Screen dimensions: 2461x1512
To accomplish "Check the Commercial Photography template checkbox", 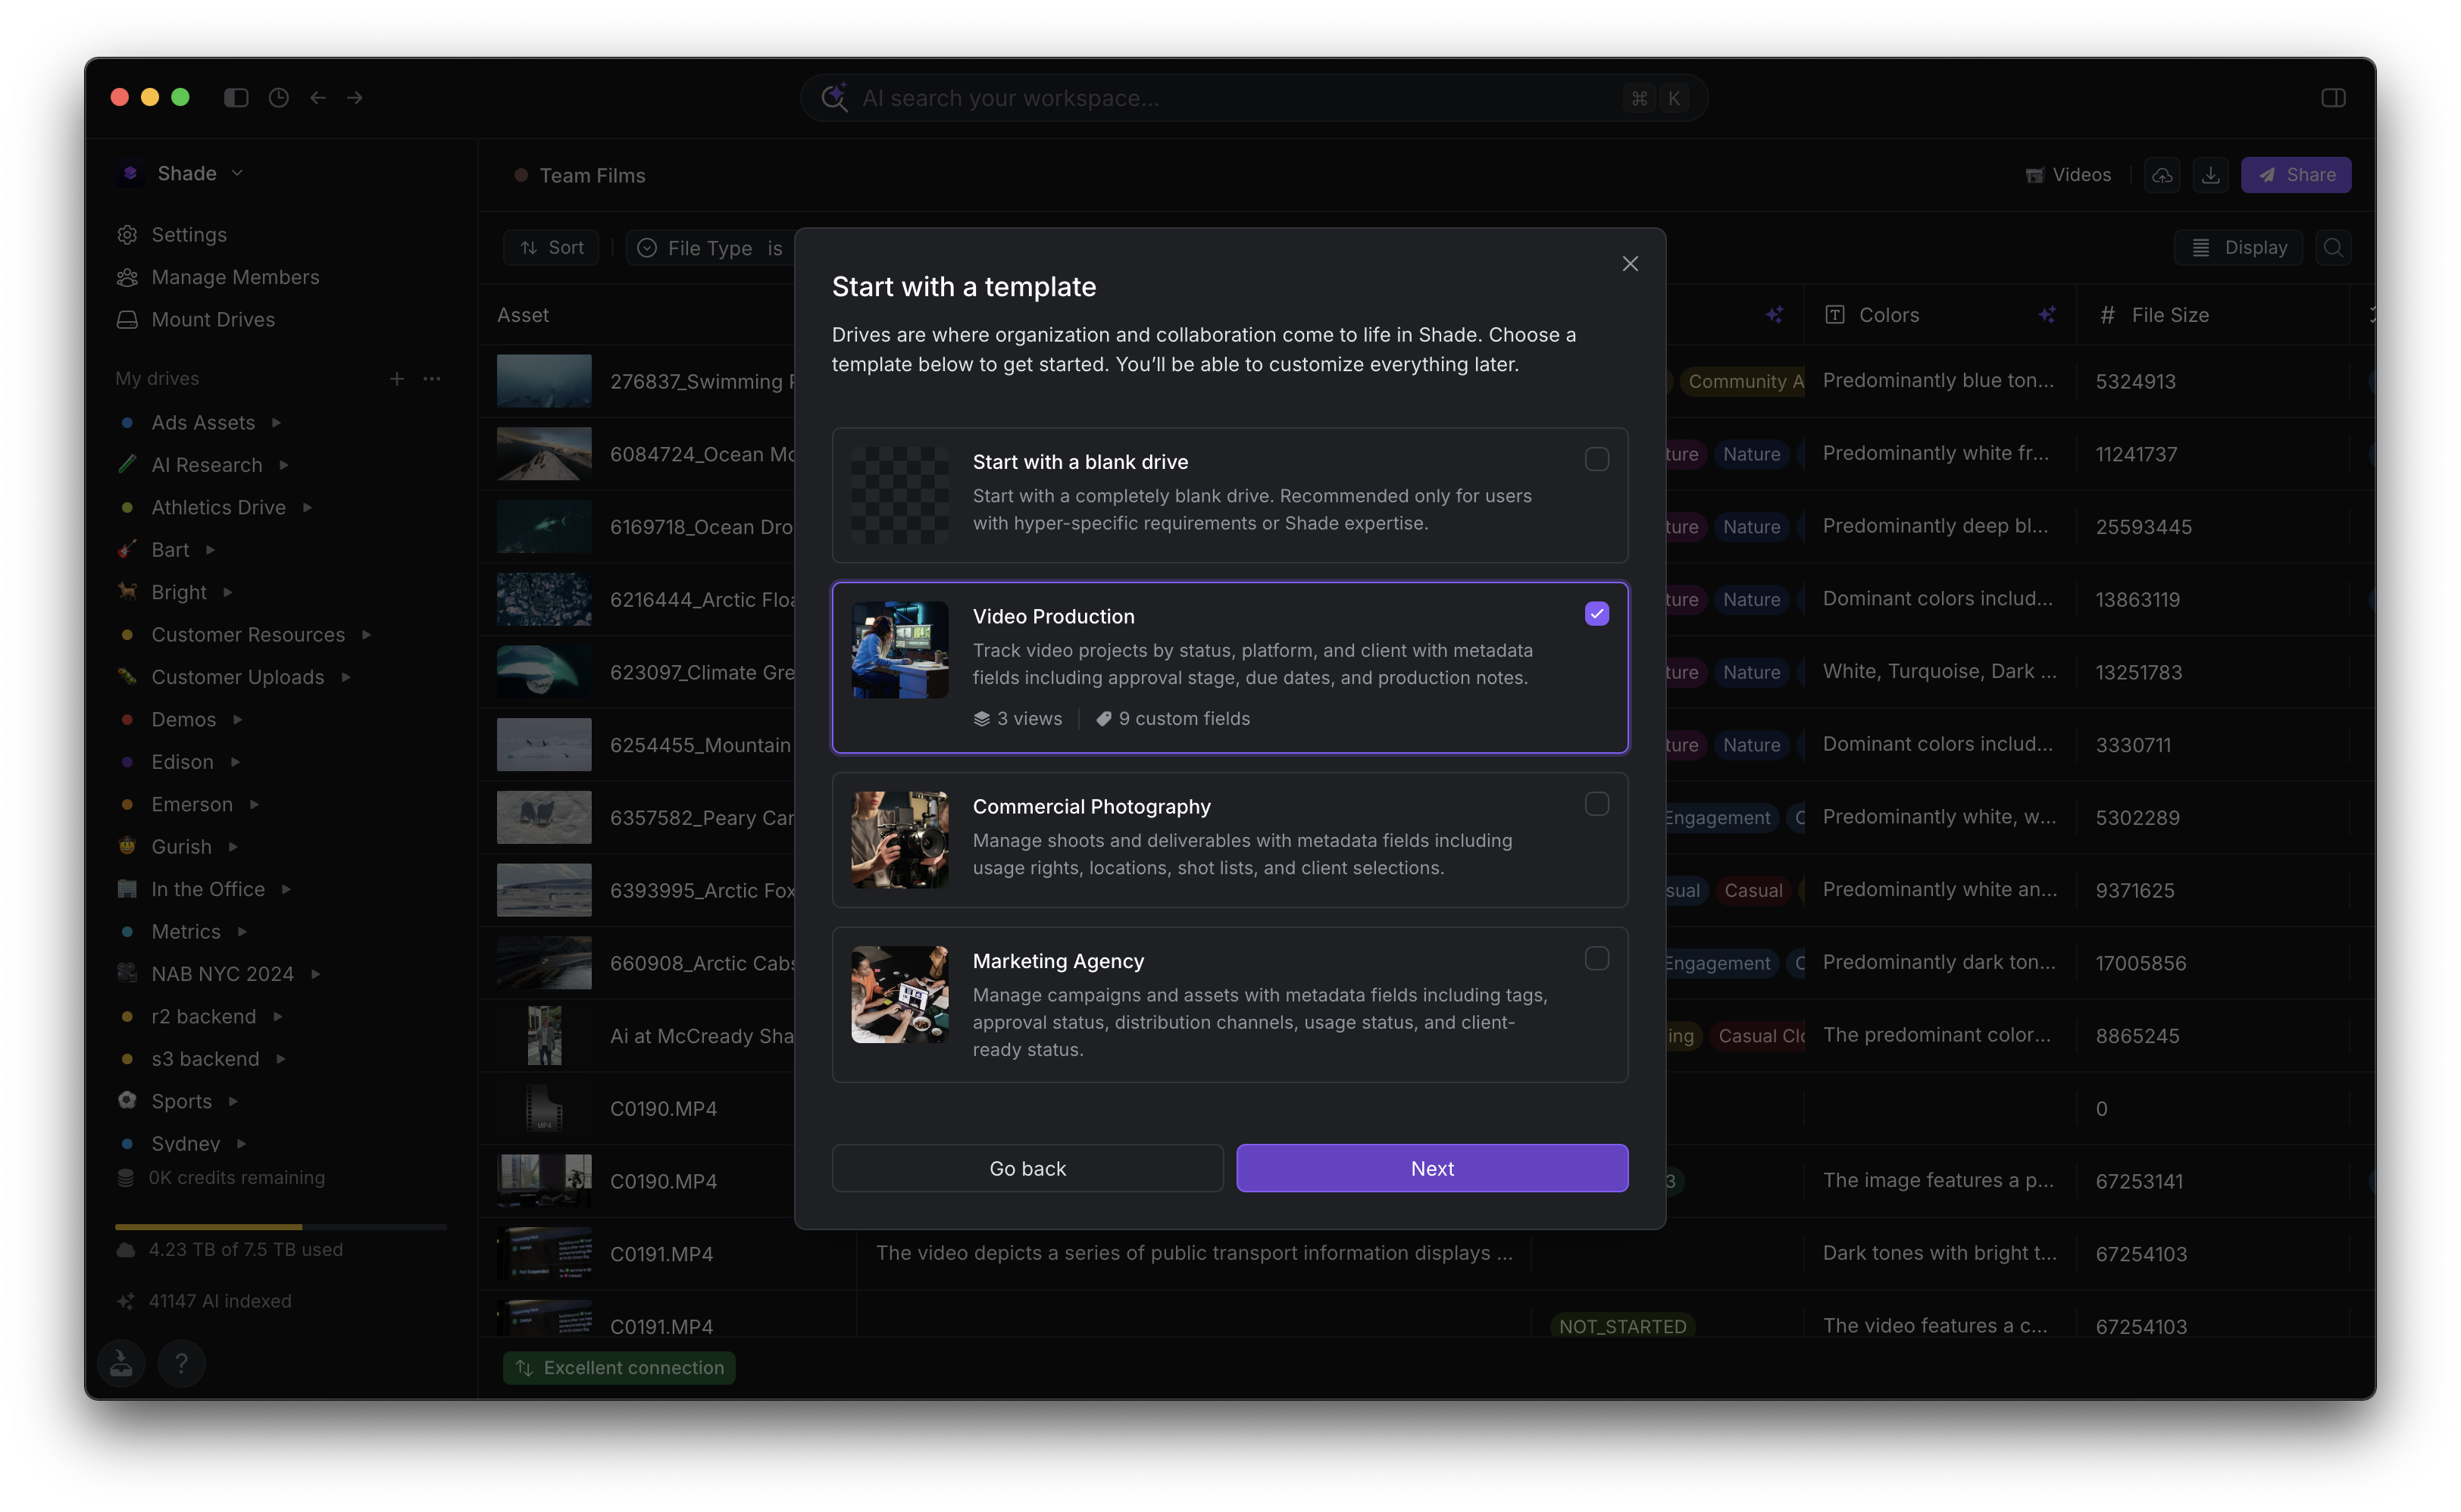I will [1597, 804].
